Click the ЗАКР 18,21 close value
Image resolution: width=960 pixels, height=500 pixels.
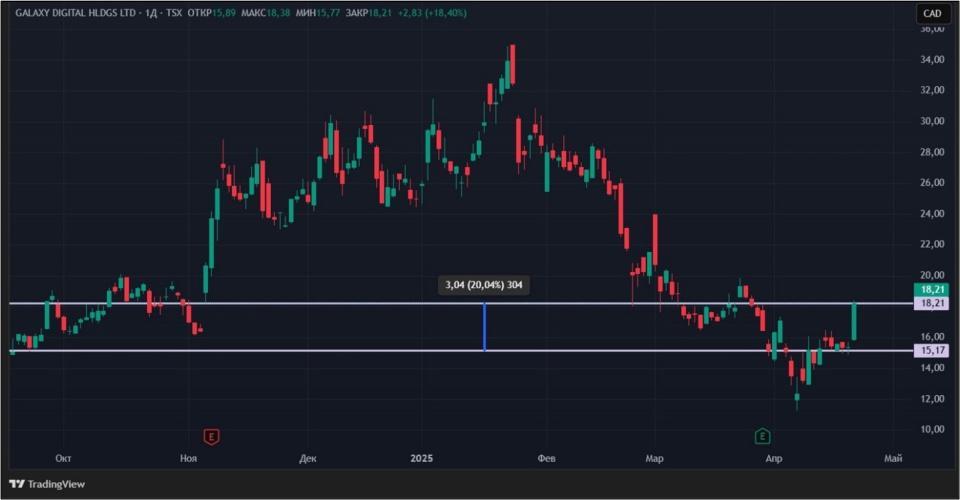point(369,13)
